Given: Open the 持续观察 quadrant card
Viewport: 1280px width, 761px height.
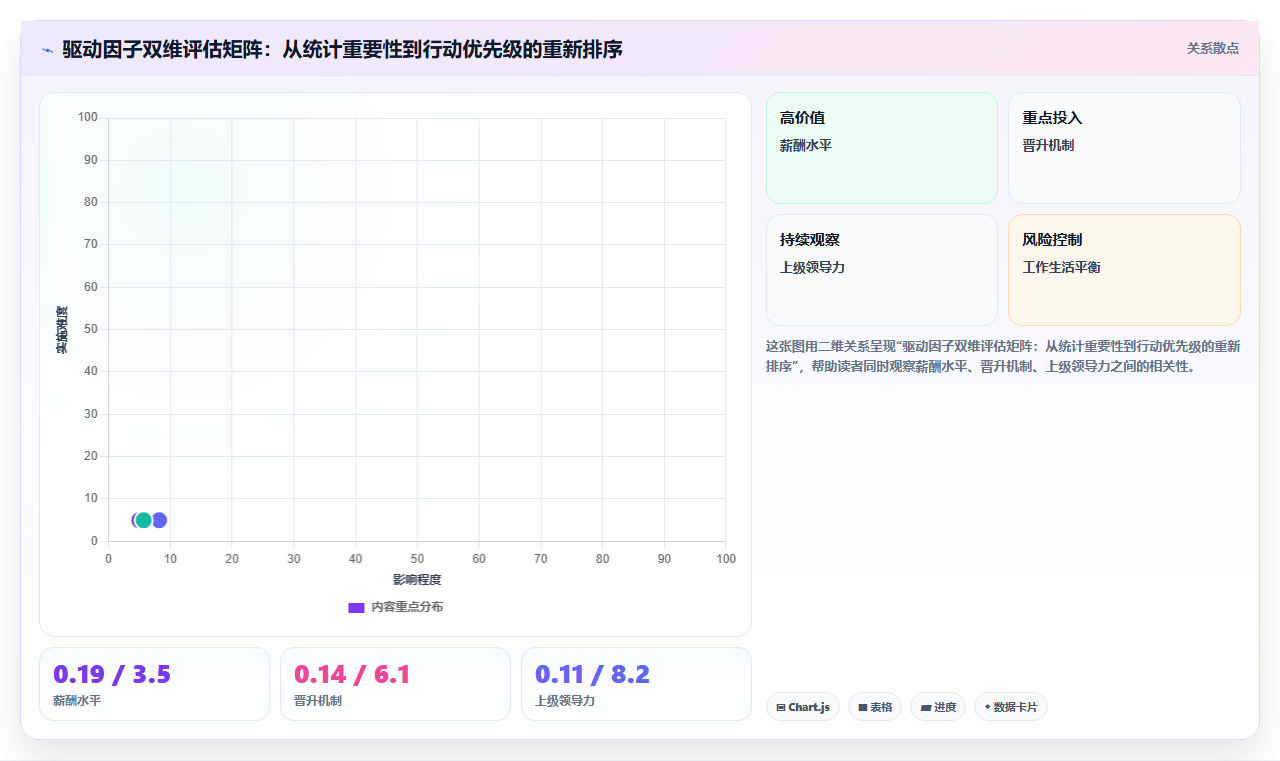Looking at the screenshot, I should [882, 270].
